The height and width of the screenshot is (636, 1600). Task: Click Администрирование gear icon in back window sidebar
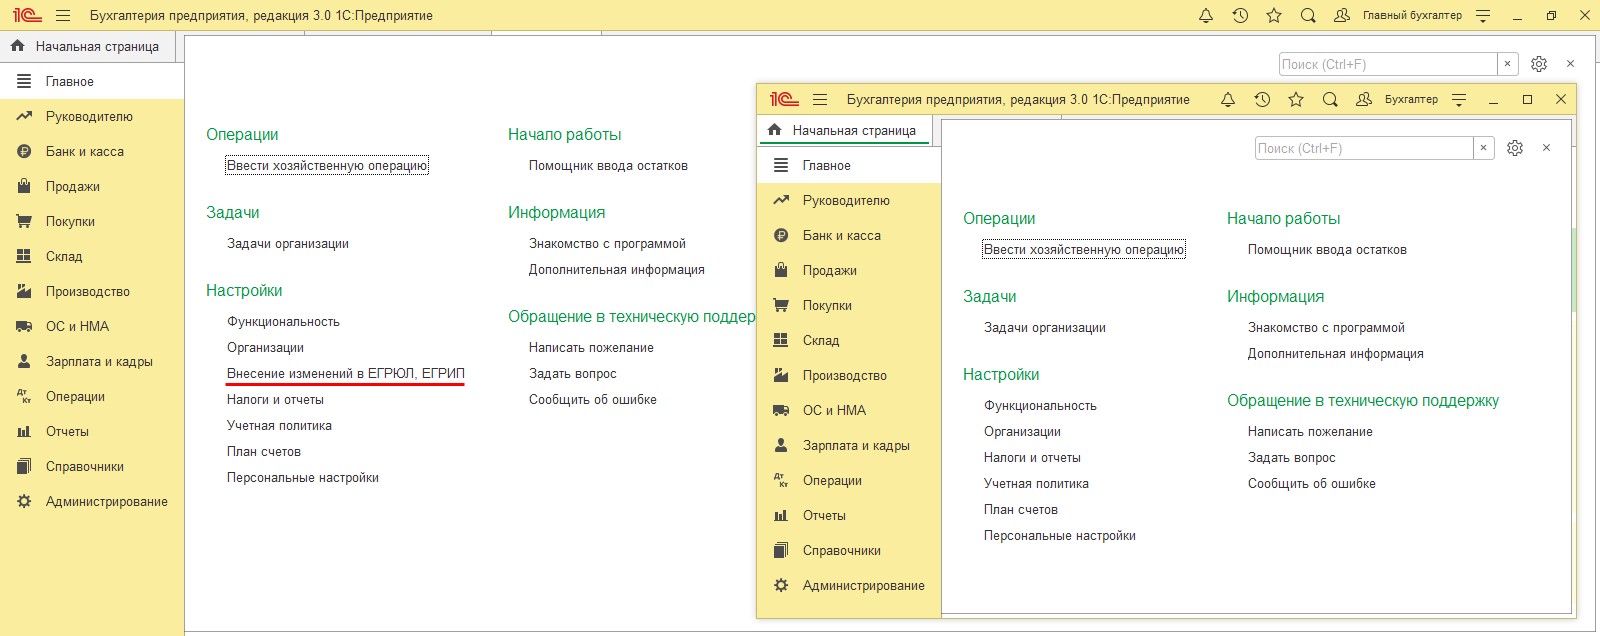pyautogui.click(x=24, y=501)
